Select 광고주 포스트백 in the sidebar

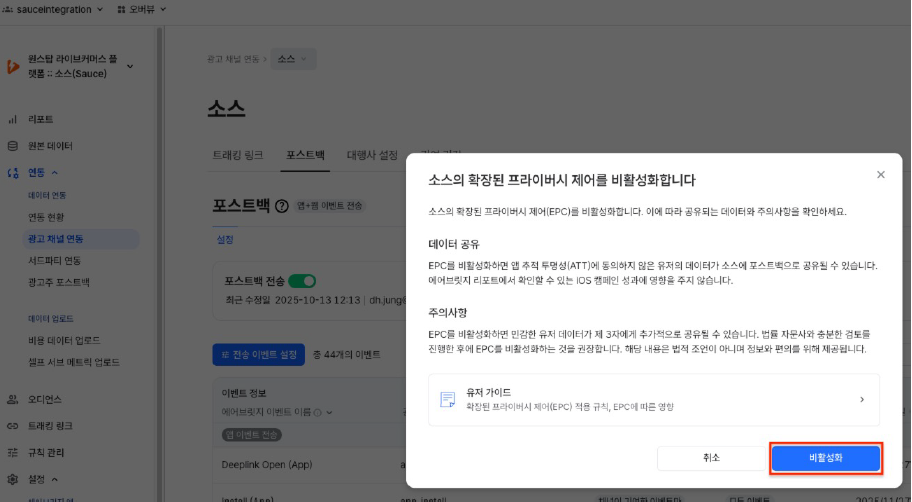click(x=59, y=283)
